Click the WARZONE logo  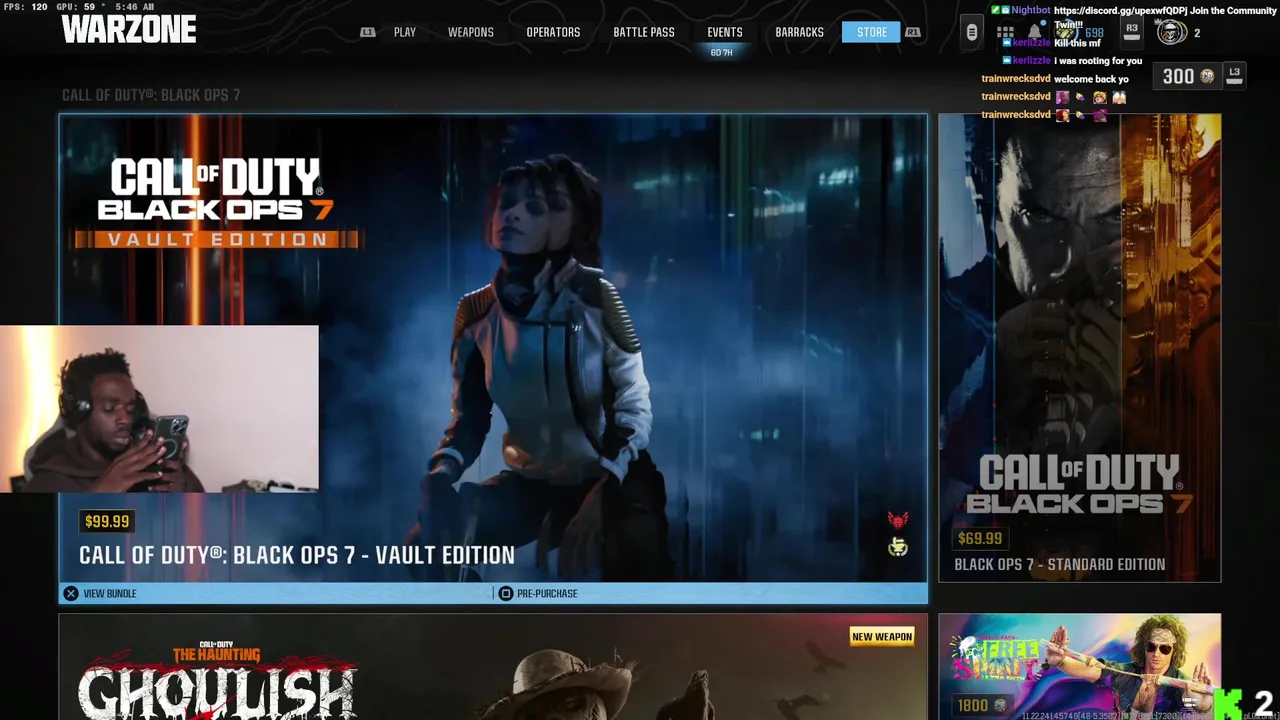coord(129,30)
